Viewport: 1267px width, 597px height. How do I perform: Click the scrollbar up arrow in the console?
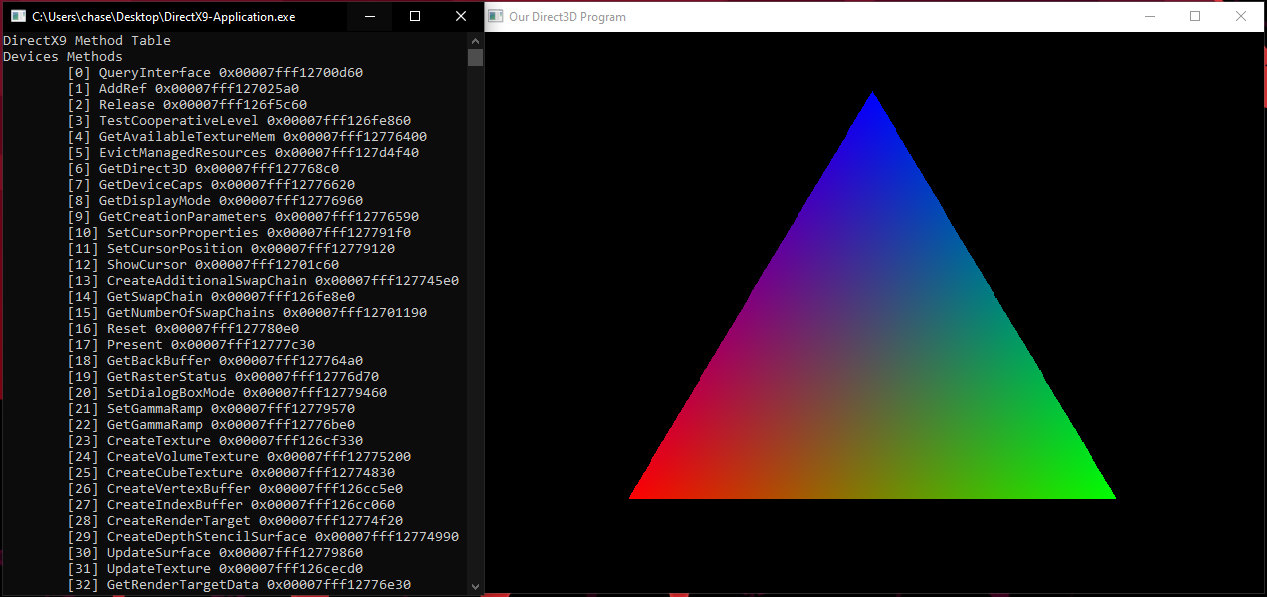pyautogui.click(x=475, y=41)
